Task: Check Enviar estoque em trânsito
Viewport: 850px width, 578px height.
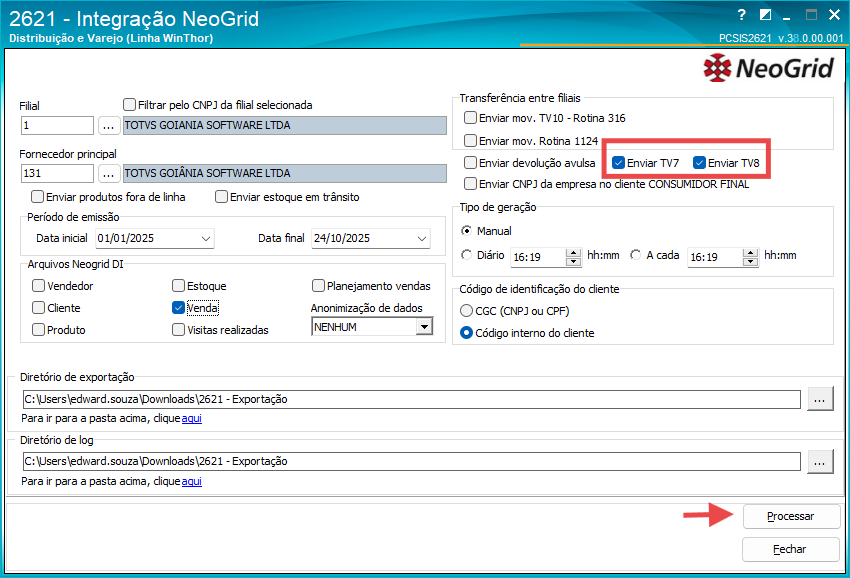Action: 221,196
